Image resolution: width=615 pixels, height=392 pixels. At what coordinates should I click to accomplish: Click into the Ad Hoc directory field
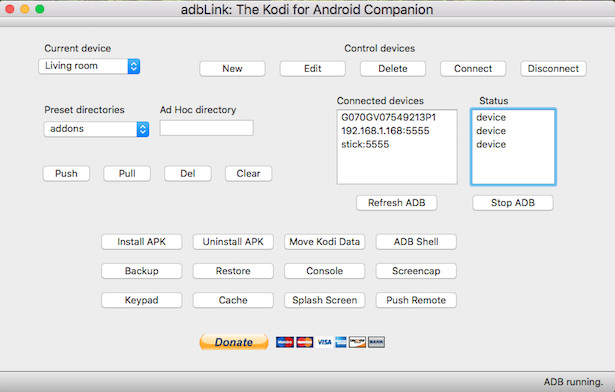[206, 128]
